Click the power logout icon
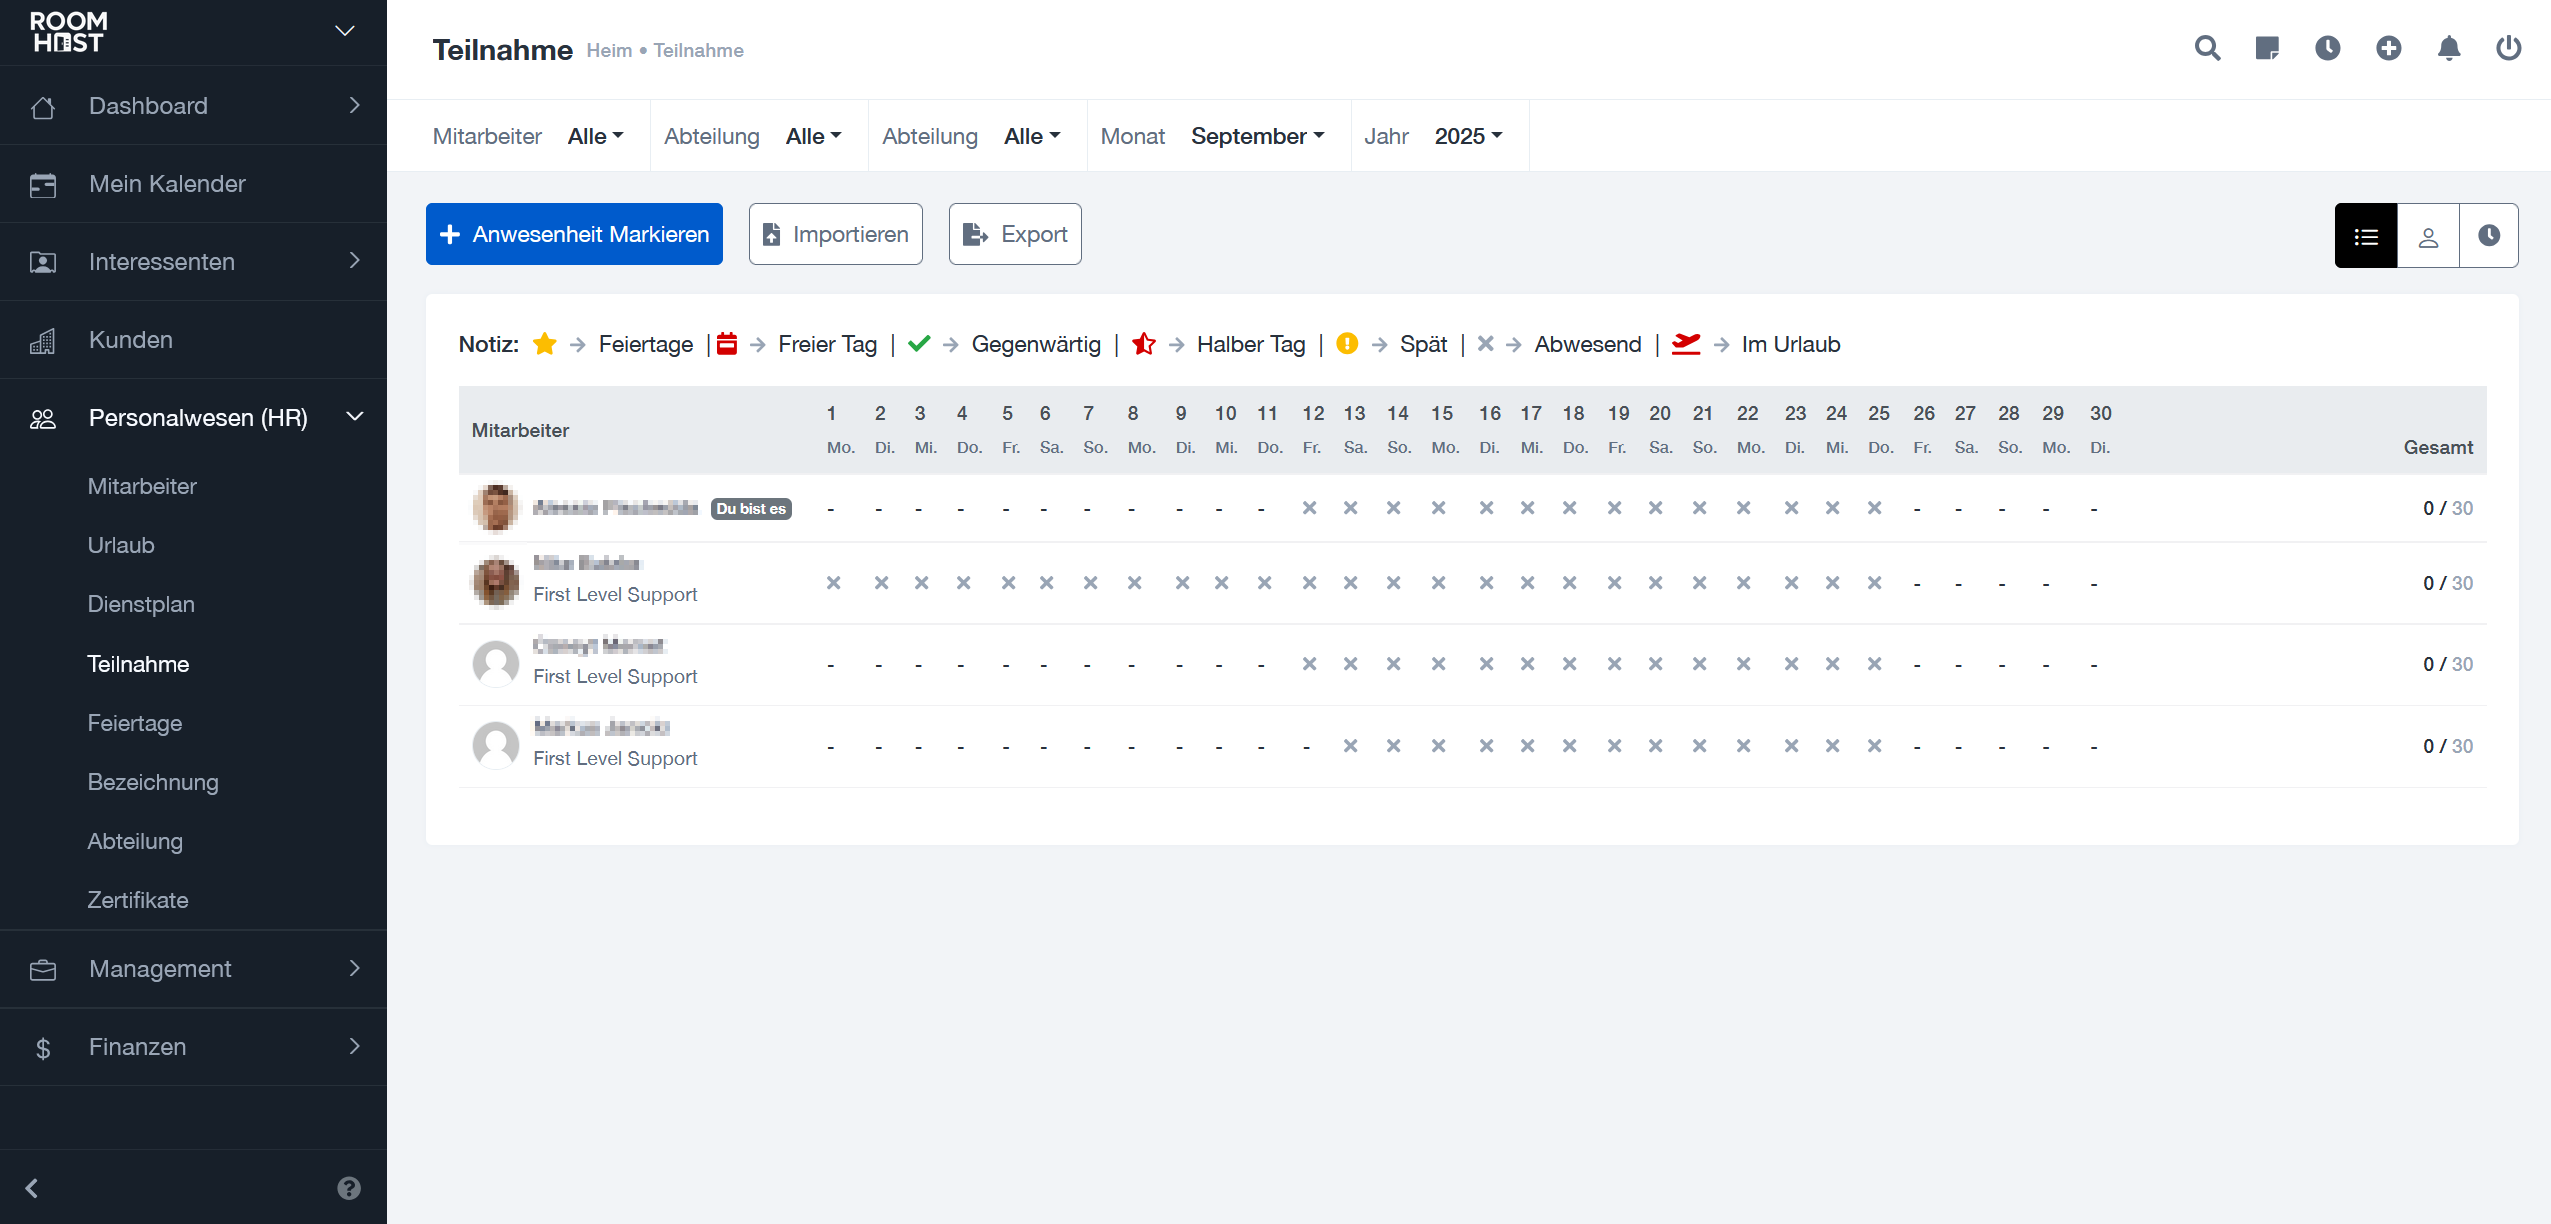 (2508, 48)
